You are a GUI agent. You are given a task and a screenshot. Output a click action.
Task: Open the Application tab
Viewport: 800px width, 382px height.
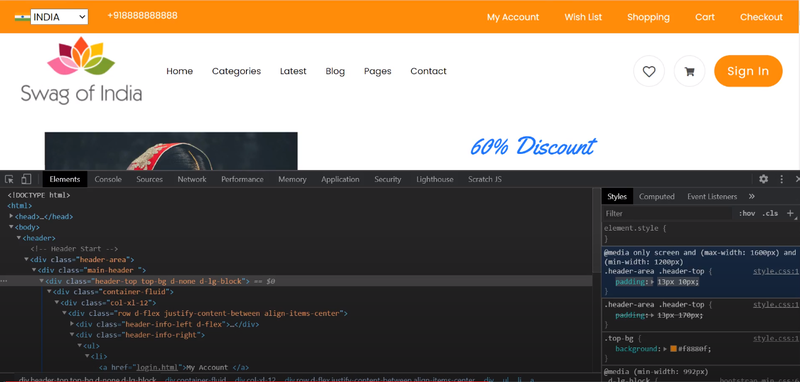[340, 179]
